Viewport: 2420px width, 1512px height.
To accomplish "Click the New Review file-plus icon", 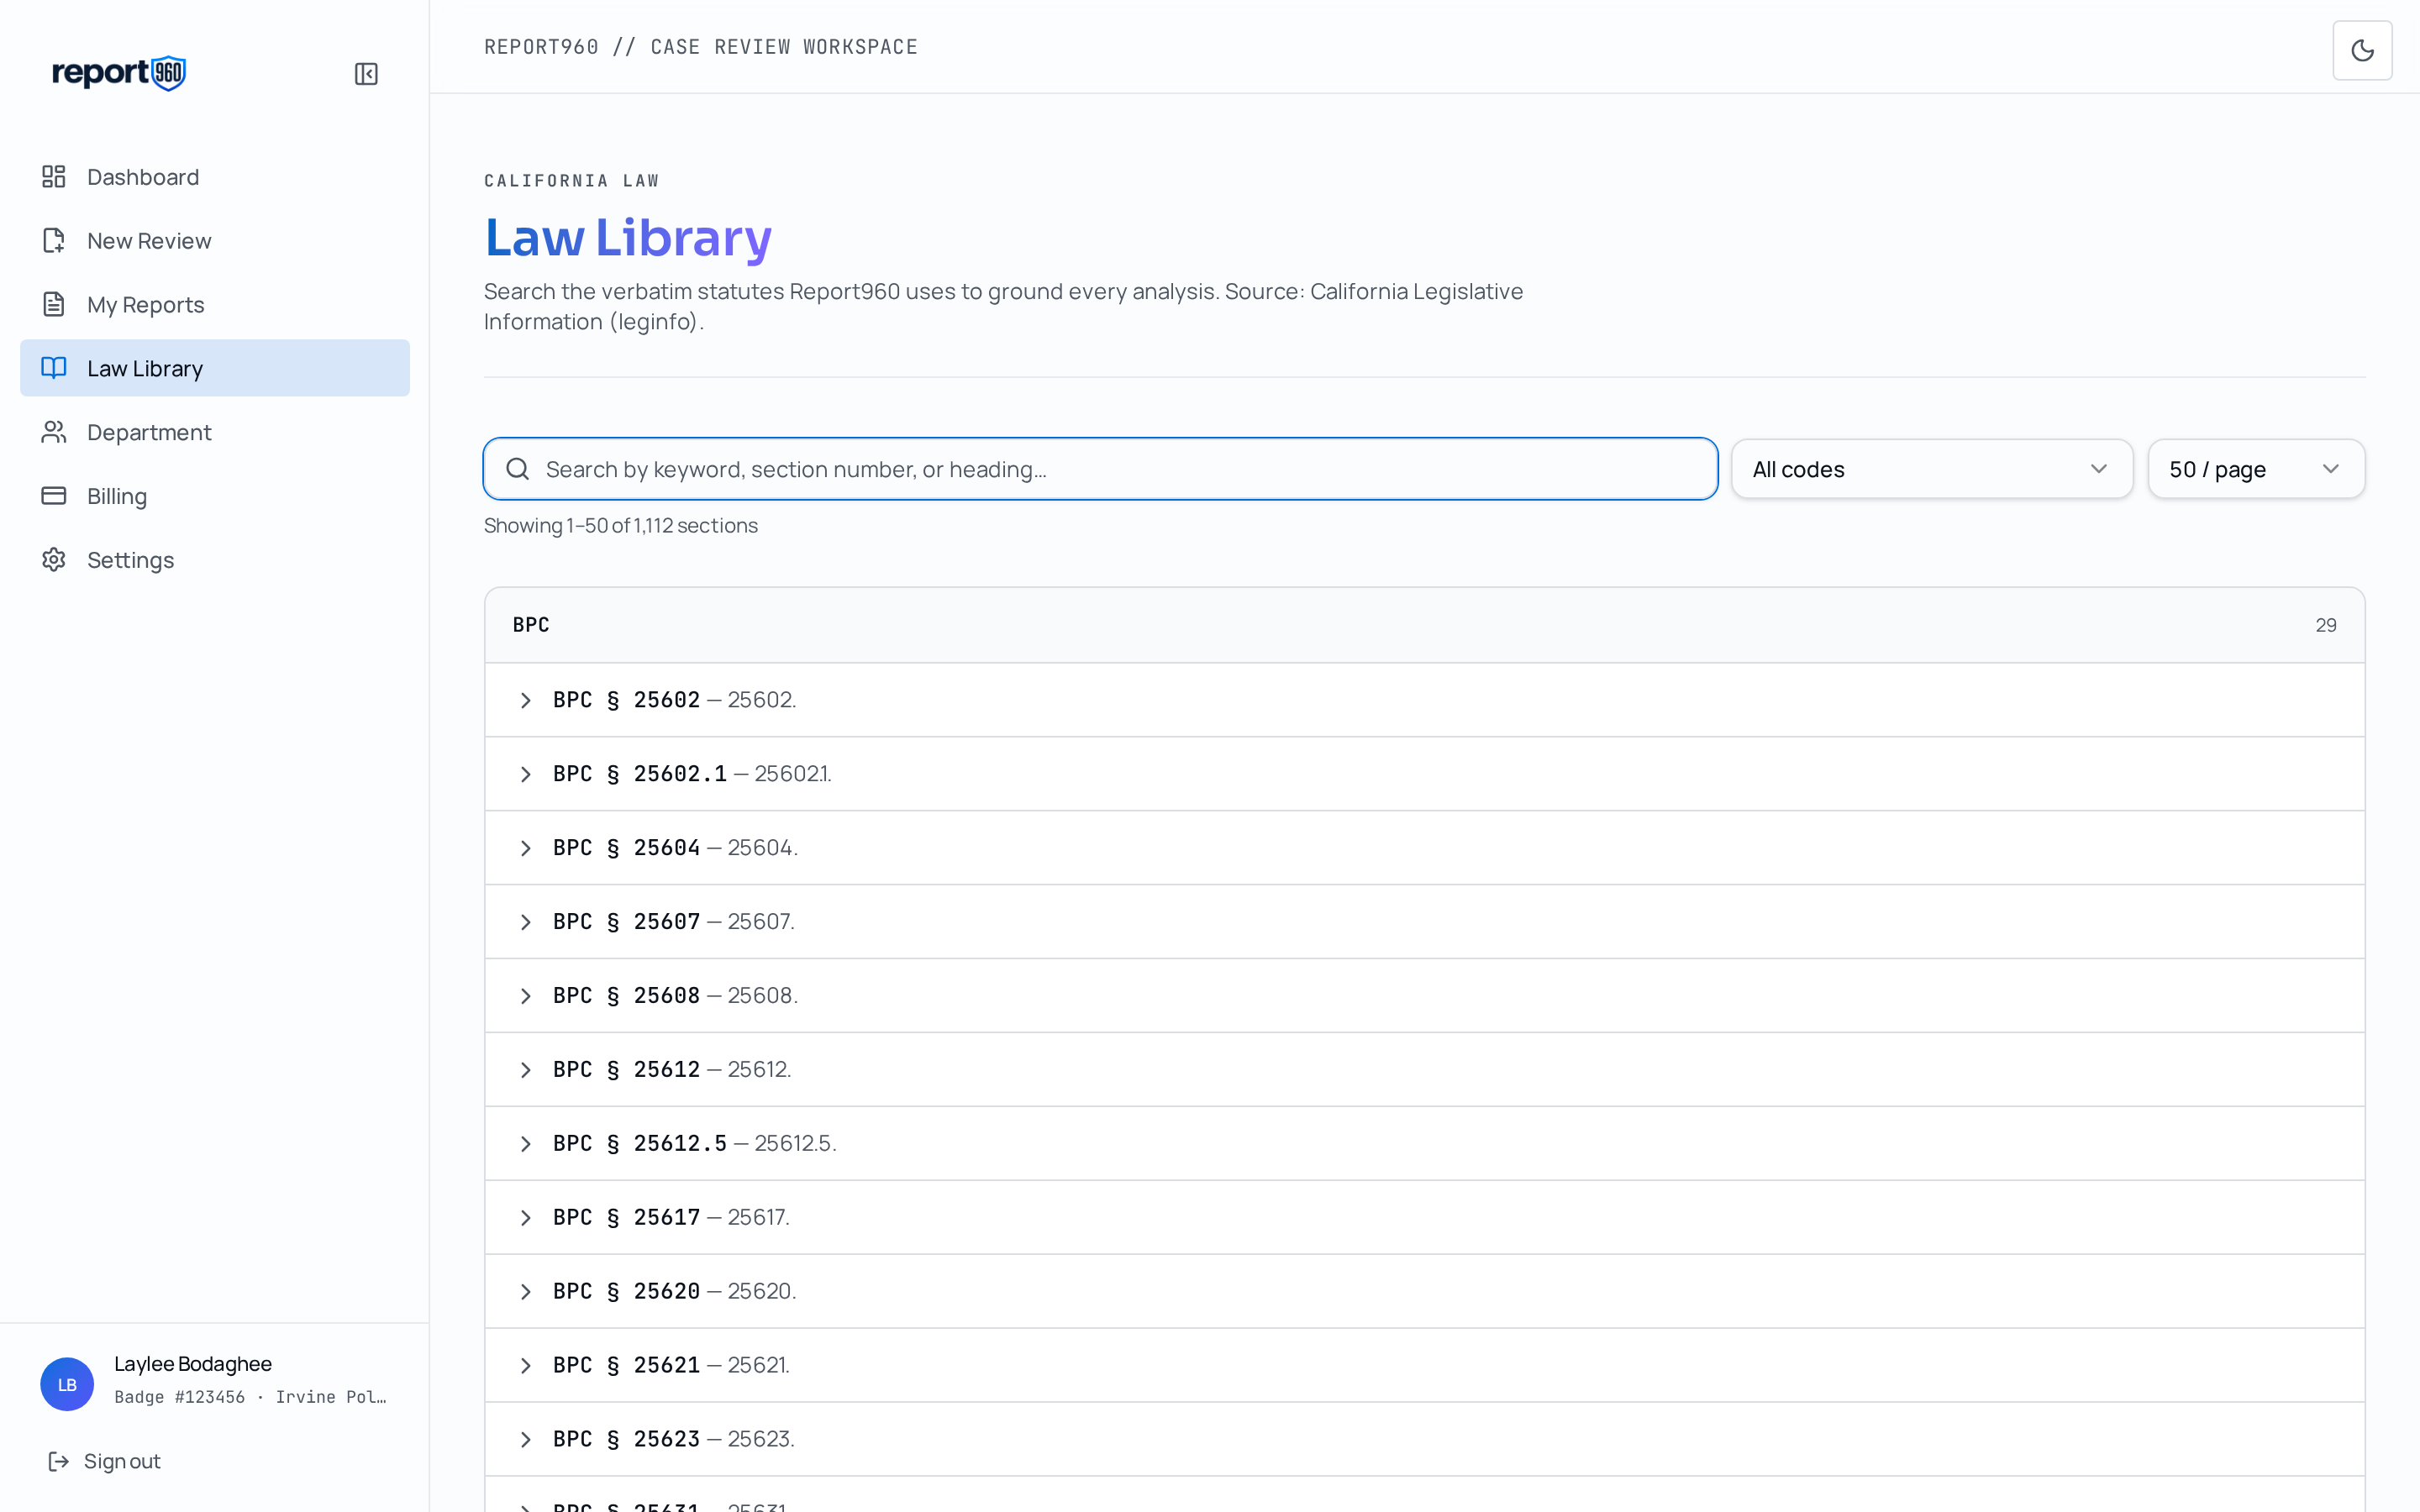I will point(54,241).
